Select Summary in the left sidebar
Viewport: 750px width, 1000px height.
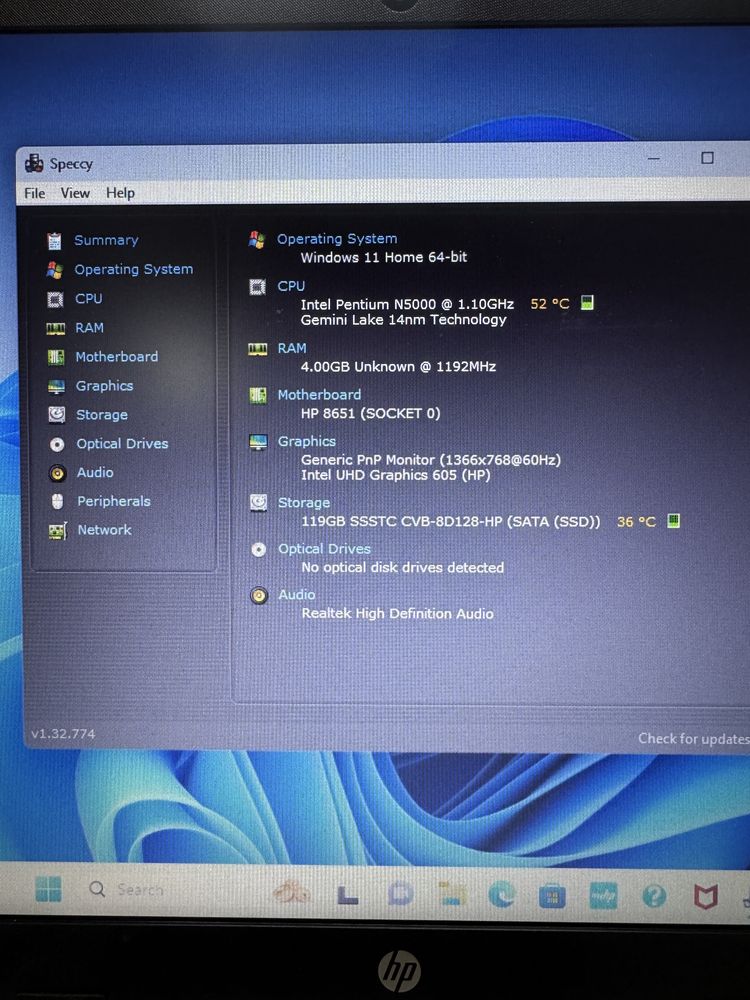106,240
